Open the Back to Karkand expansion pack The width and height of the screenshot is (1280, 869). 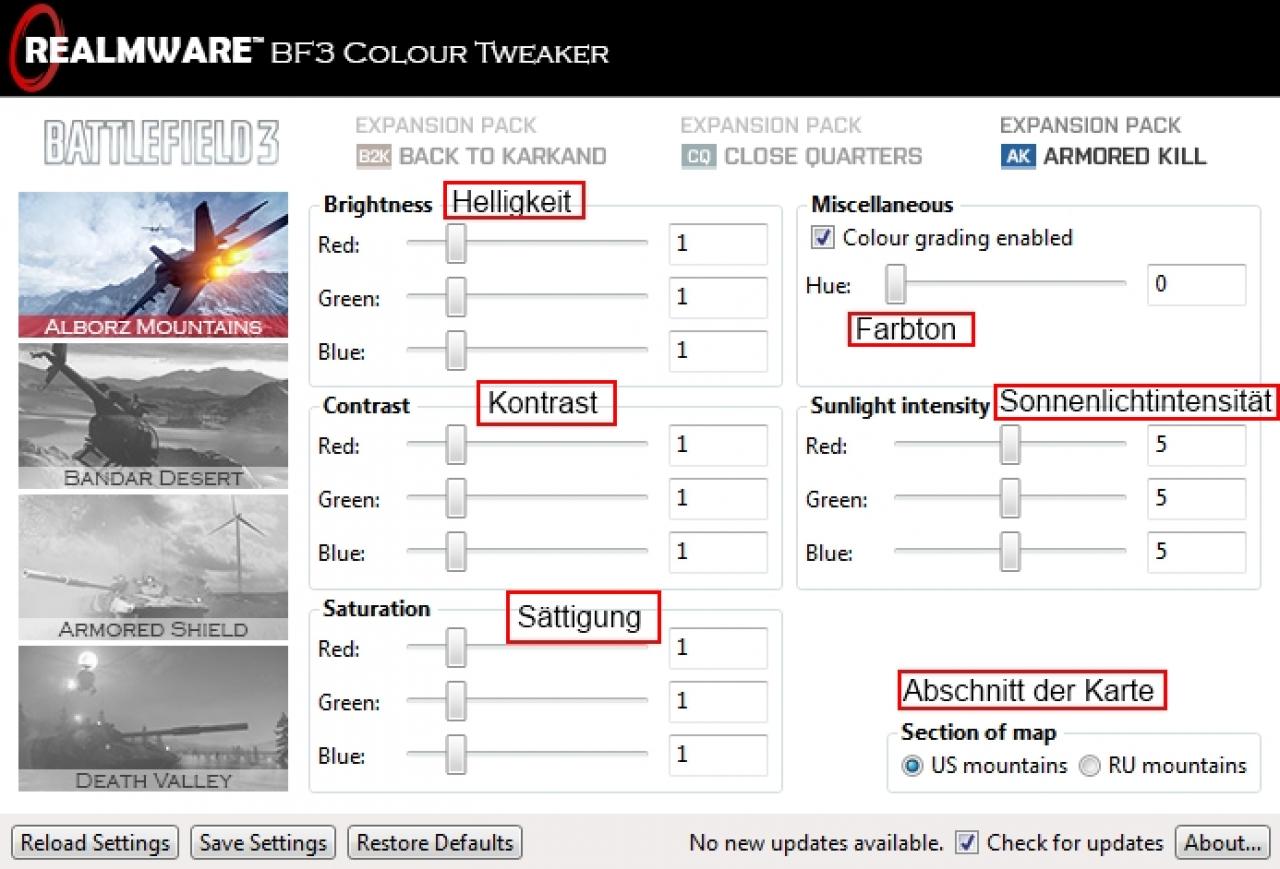click(481, 142)
